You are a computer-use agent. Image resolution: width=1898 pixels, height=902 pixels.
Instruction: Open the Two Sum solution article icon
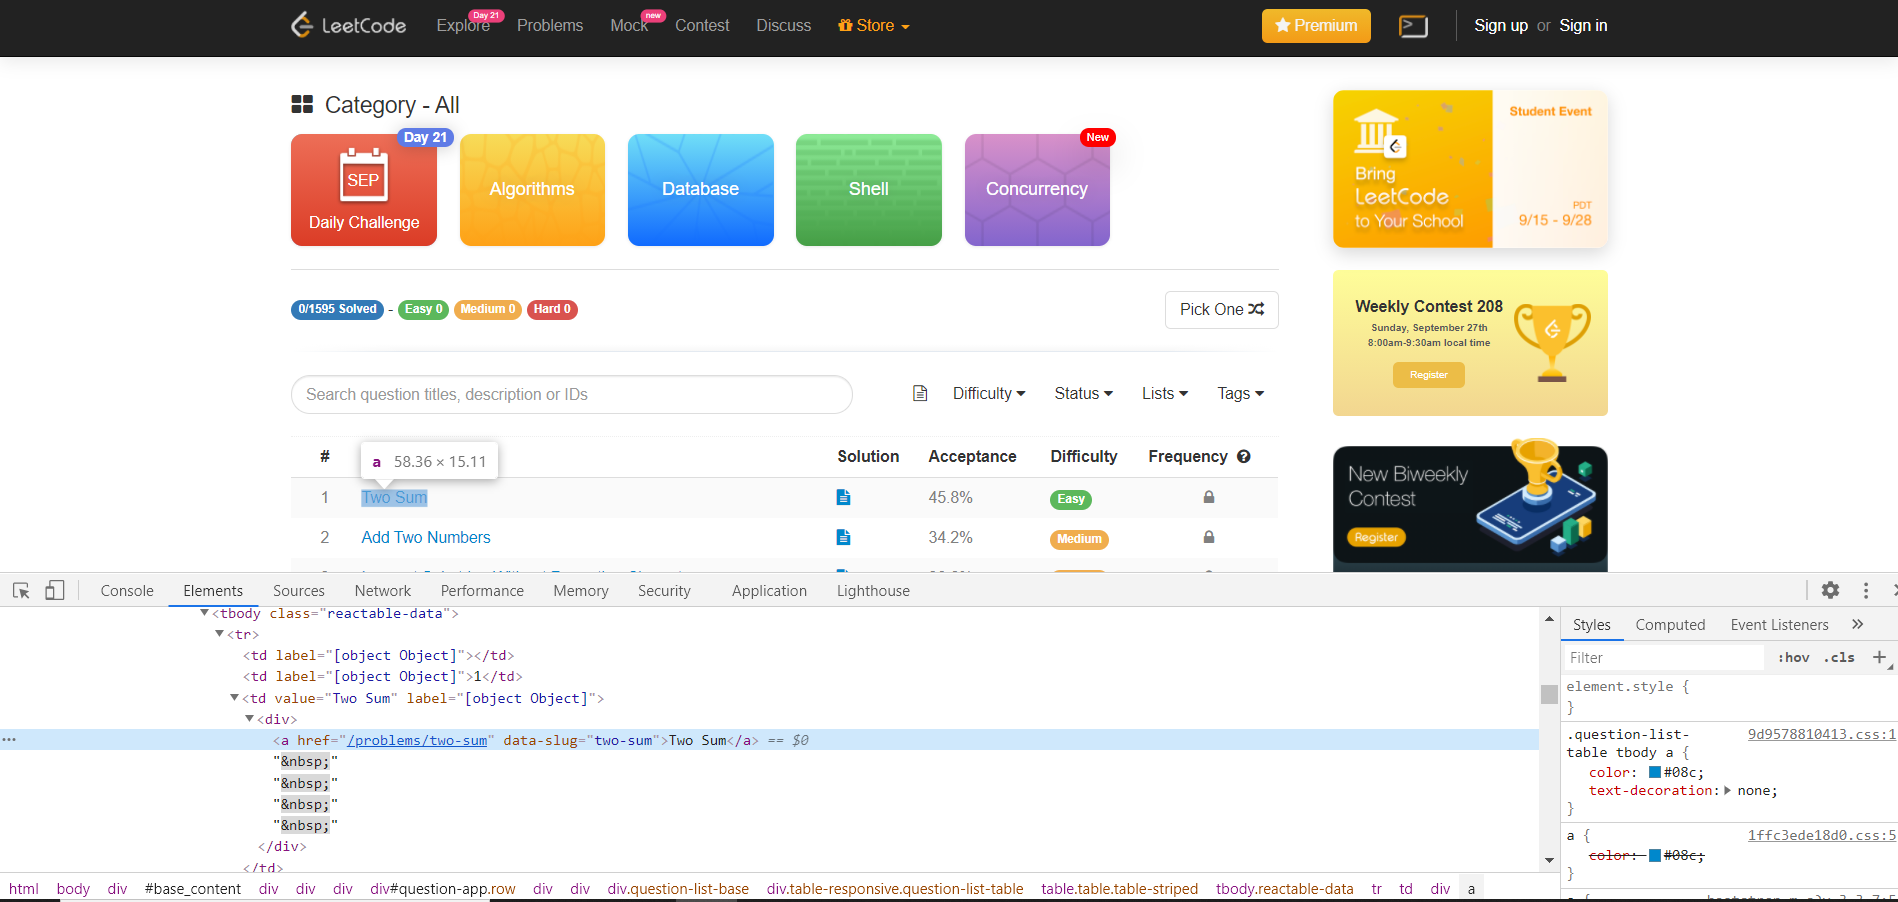tap(844, 497)
